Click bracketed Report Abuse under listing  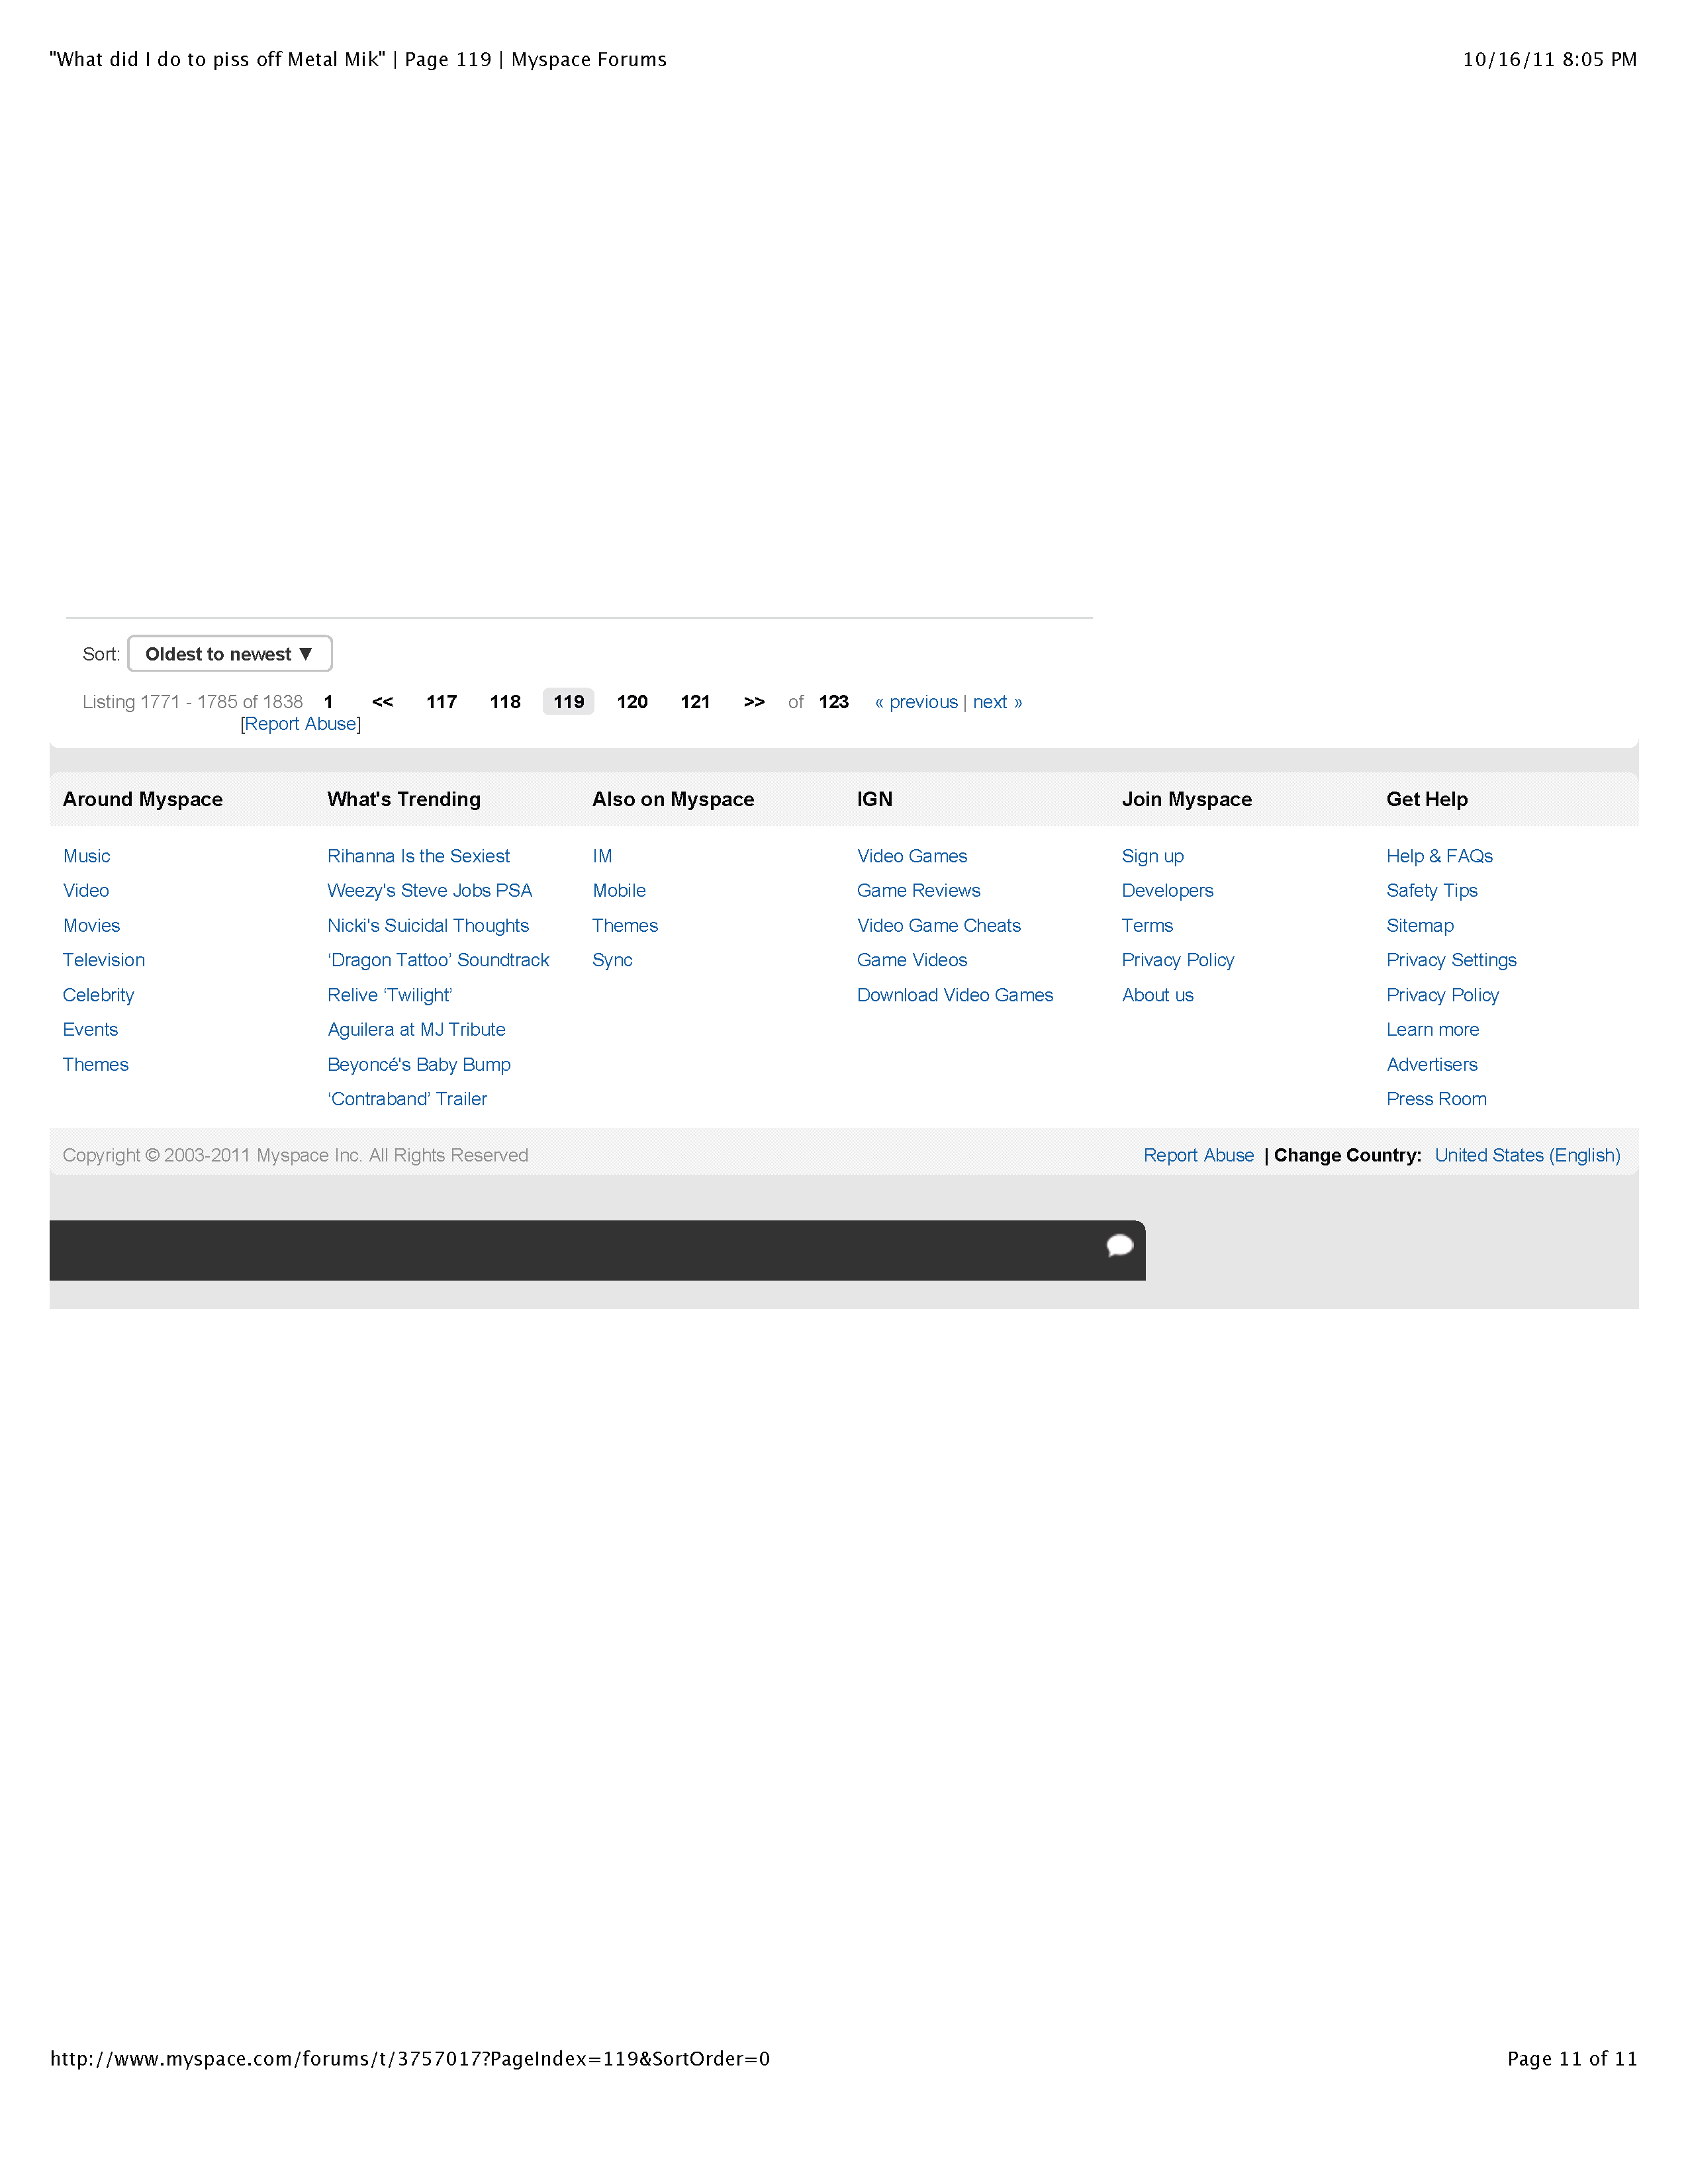point(301,724)
